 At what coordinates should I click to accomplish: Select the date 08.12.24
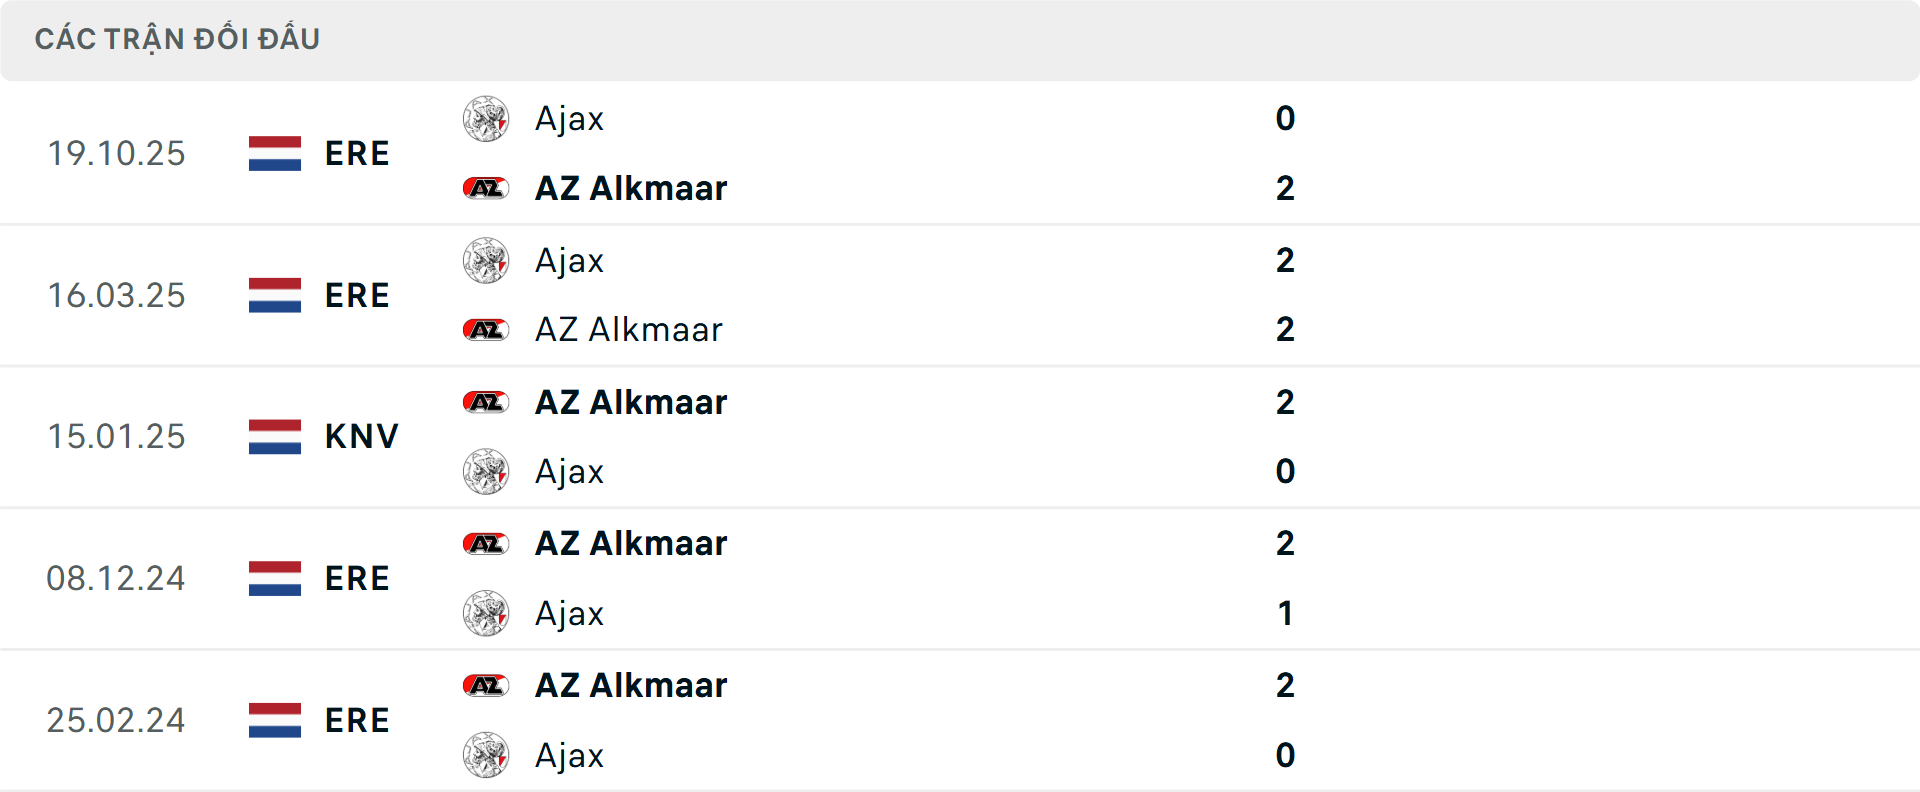pos(116,578)
